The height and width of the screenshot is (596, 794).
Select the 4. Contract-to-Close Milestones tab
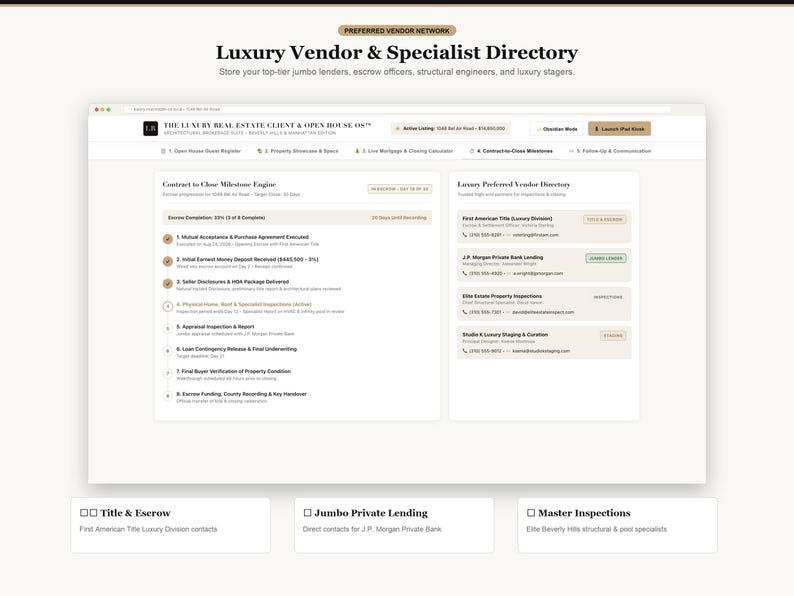tap(511, 151)
